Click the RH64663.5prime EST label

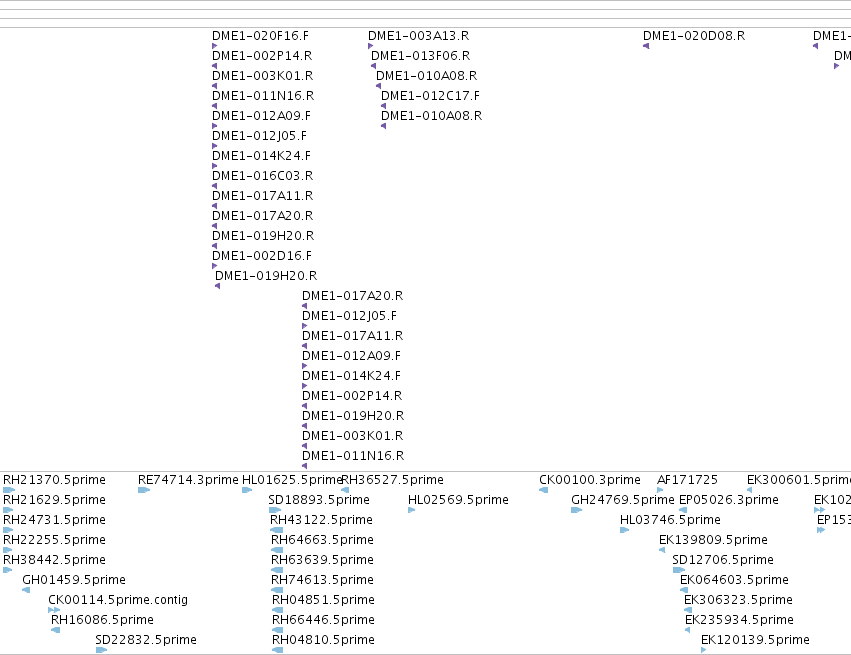click(x=322, y=540)
